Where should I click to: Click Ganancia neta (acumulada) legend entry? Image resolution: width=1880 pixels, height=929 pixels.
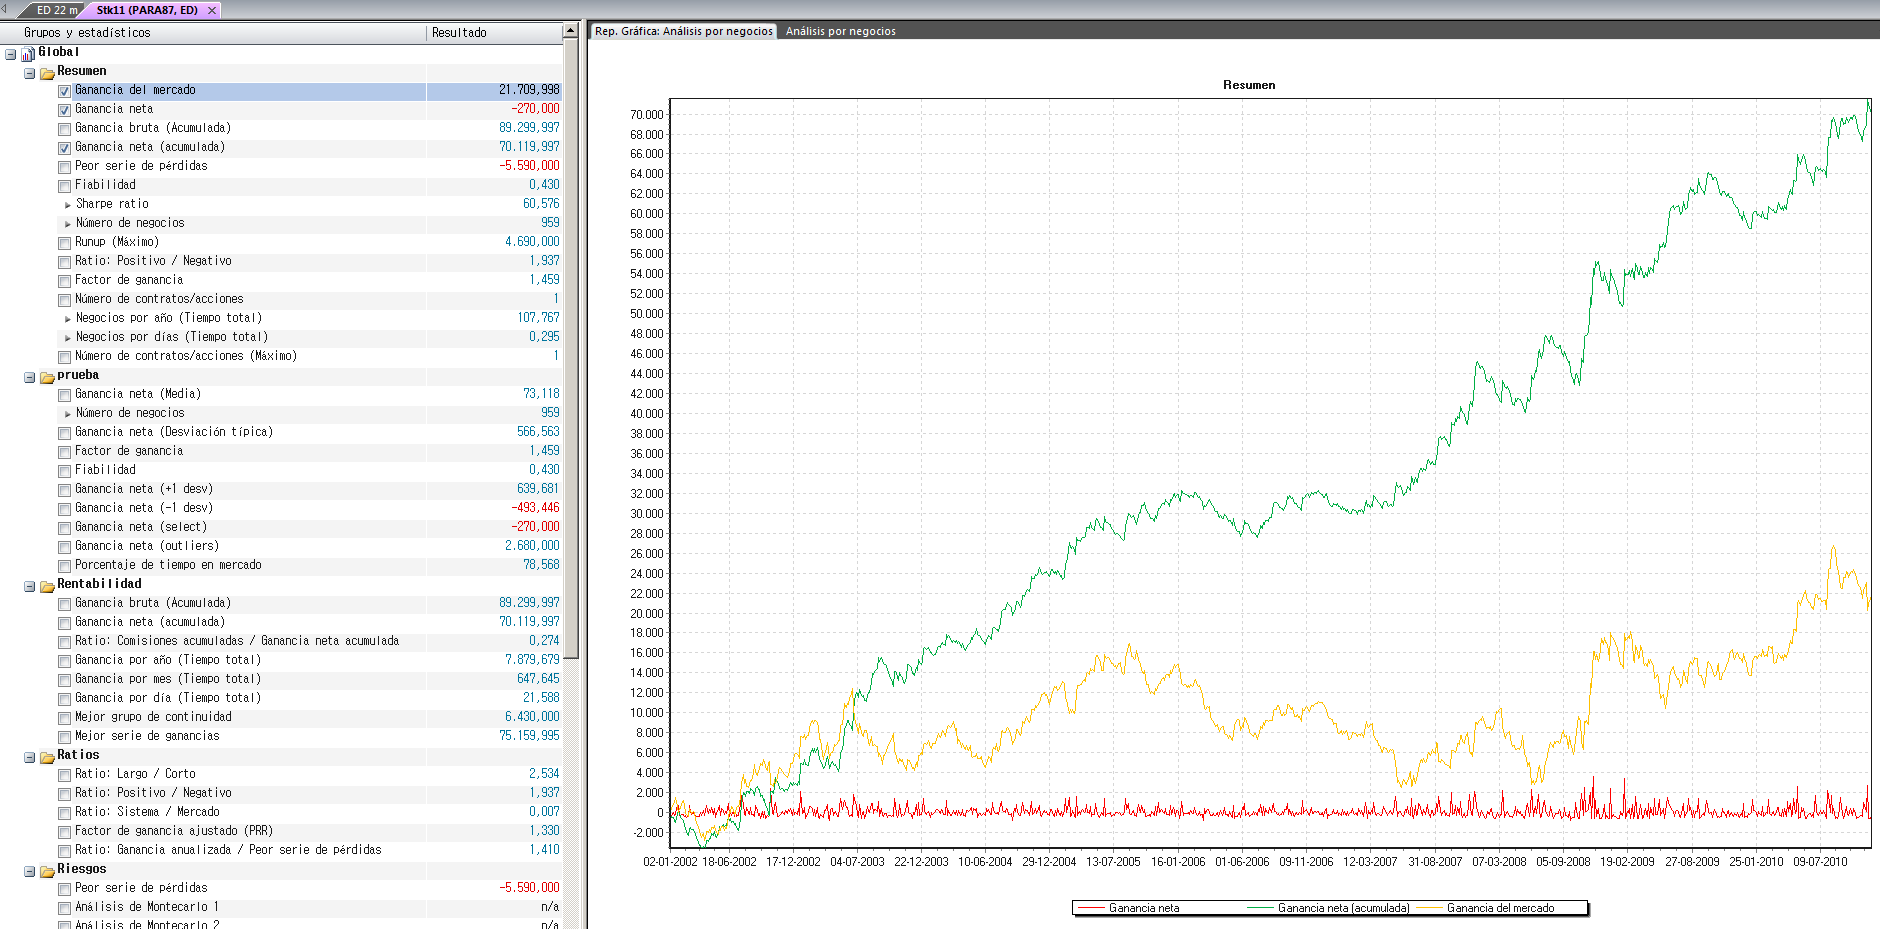pos(1343,908)
